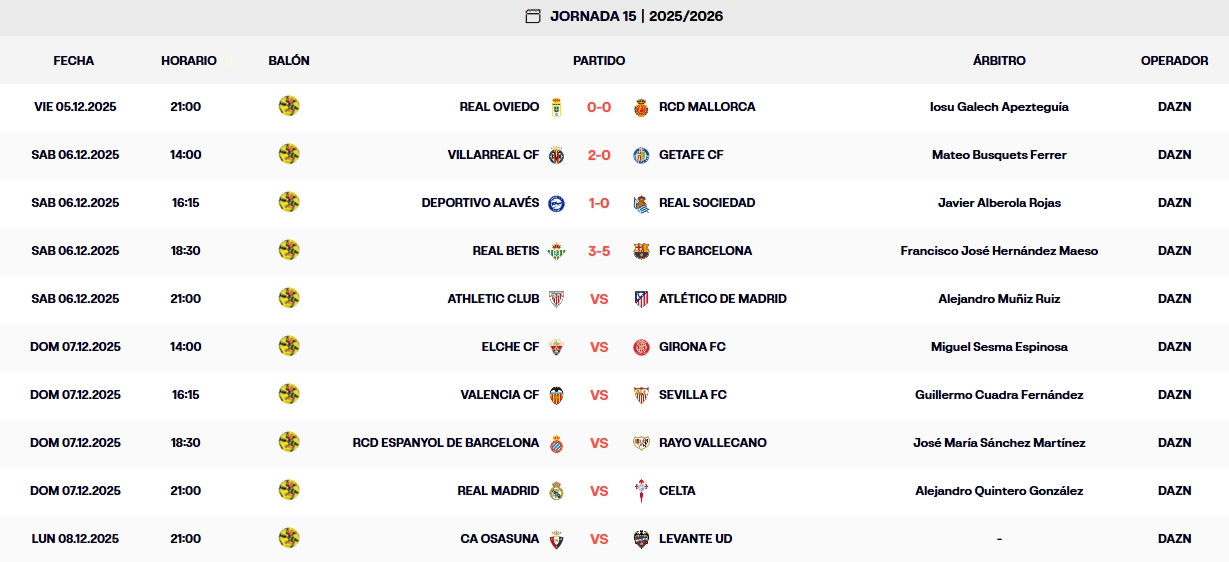Click the Levante UD club crest
The image size is (1229, 562).
point(642,539)
